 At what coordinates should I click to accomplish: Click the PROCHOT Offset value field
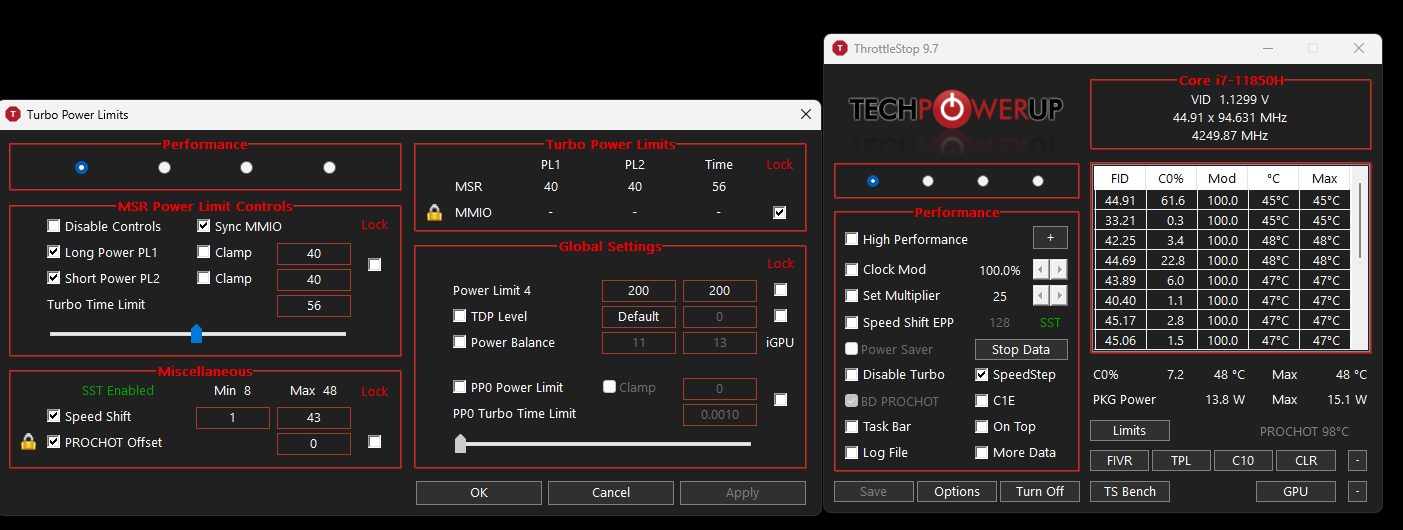click(x=314, y=443)
